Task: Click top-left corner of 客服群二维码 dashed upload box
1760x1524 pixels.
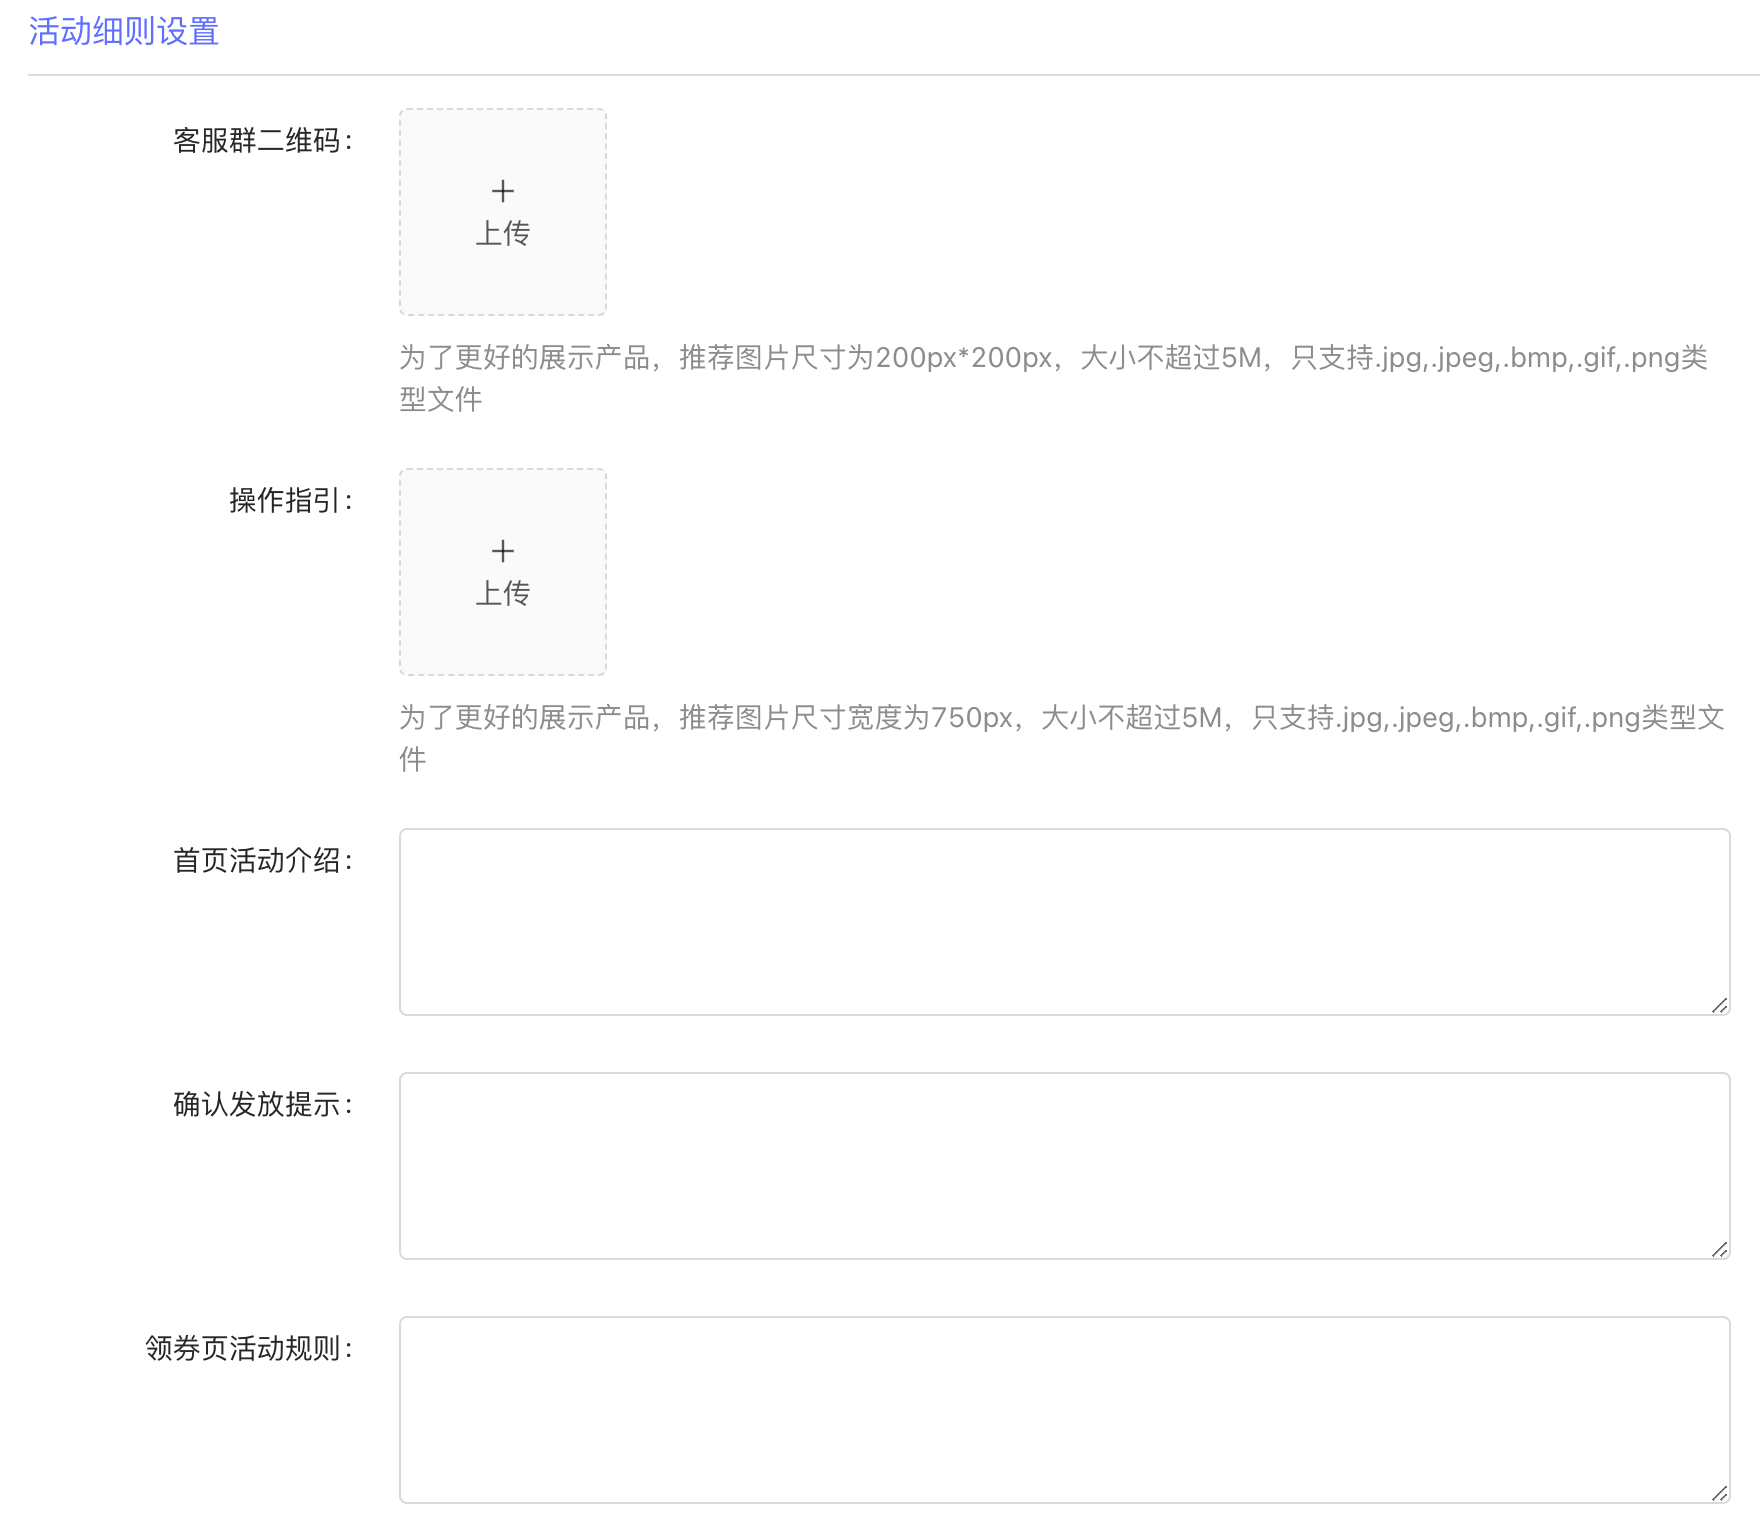Action: 402,111
